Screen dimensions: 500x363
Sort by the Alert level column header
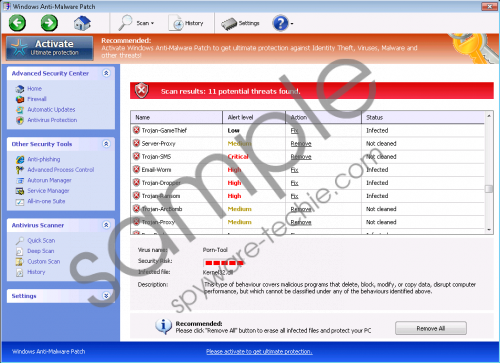tap(254, 117)
